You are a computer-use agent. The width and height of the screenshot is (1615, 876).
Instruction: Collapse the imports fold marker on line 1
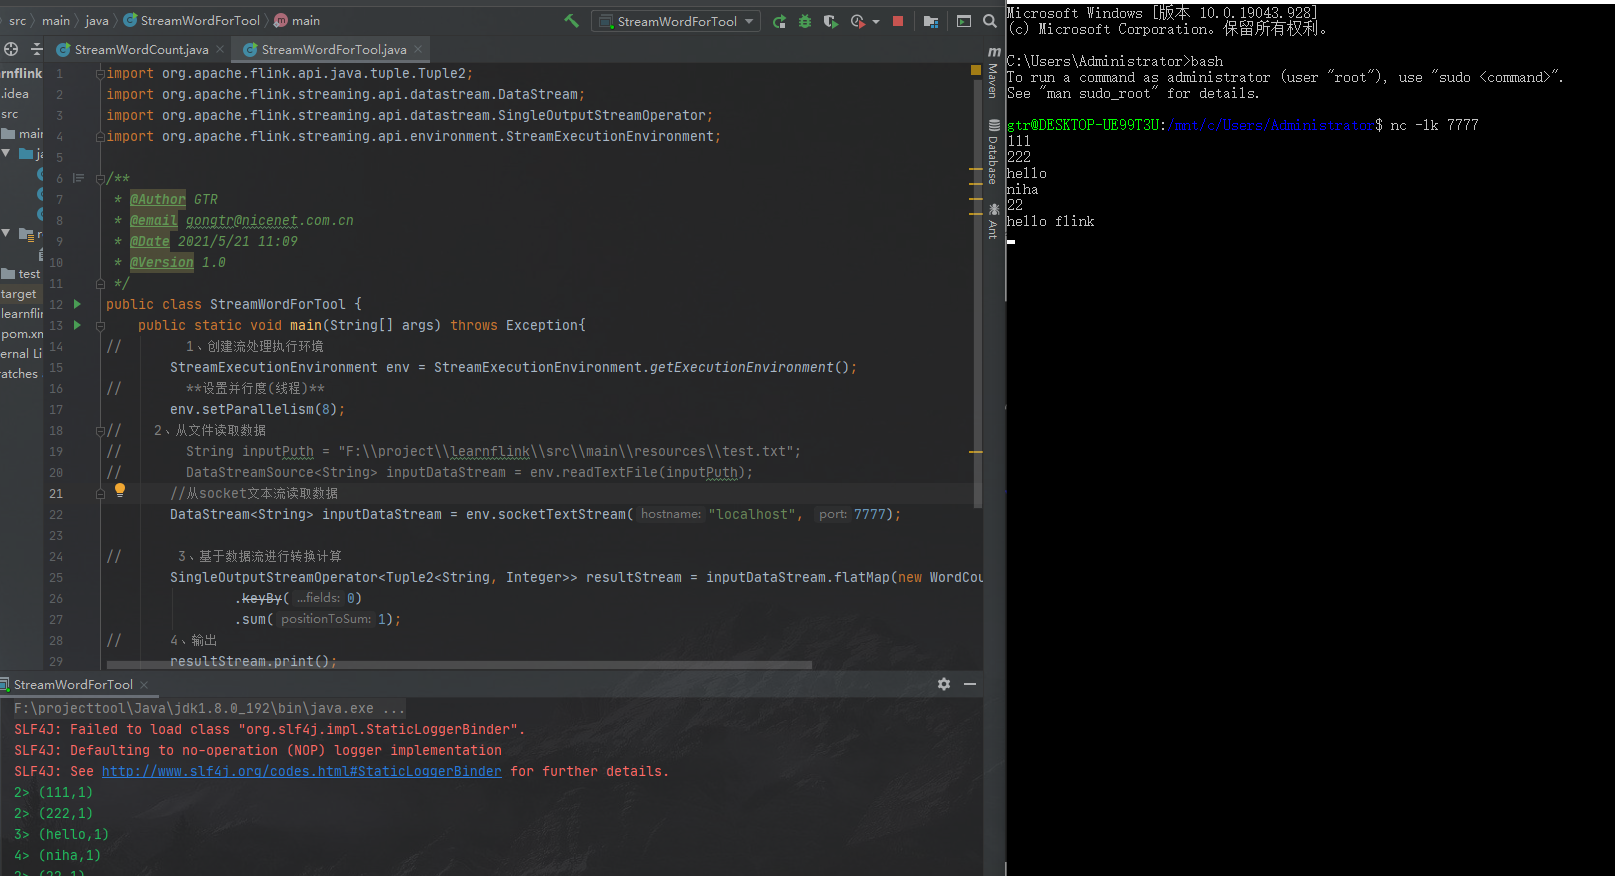tap(100, 73)
